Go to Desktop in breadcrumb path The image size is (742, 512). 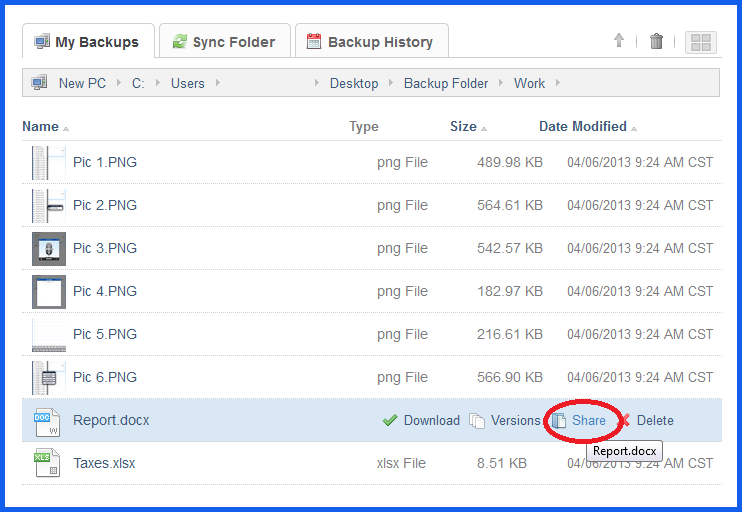(354, 83)
